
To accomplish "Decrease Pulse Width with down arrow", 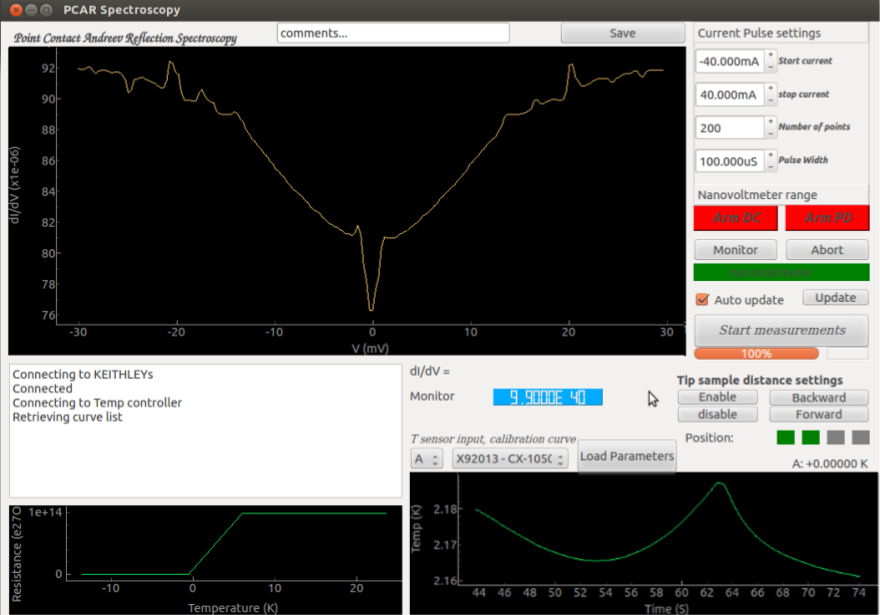I will point(771,167).
